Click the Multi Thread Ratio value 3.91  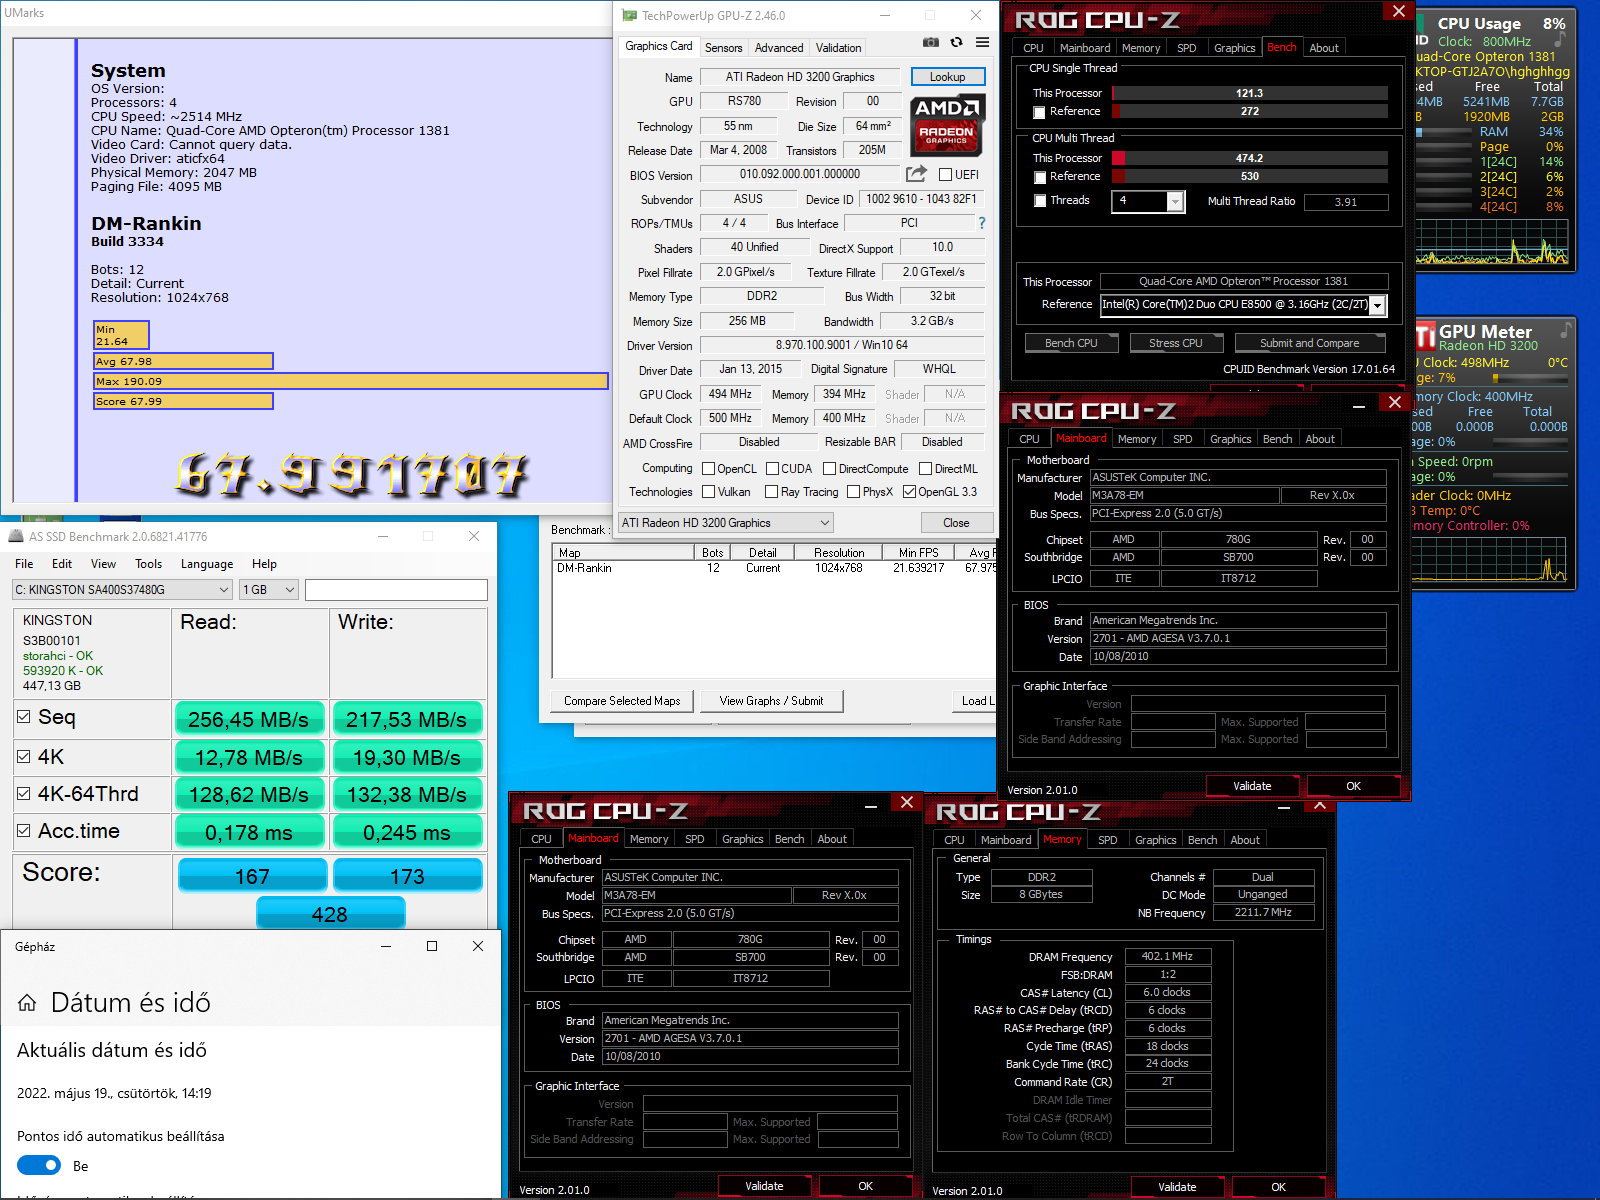1345,202
